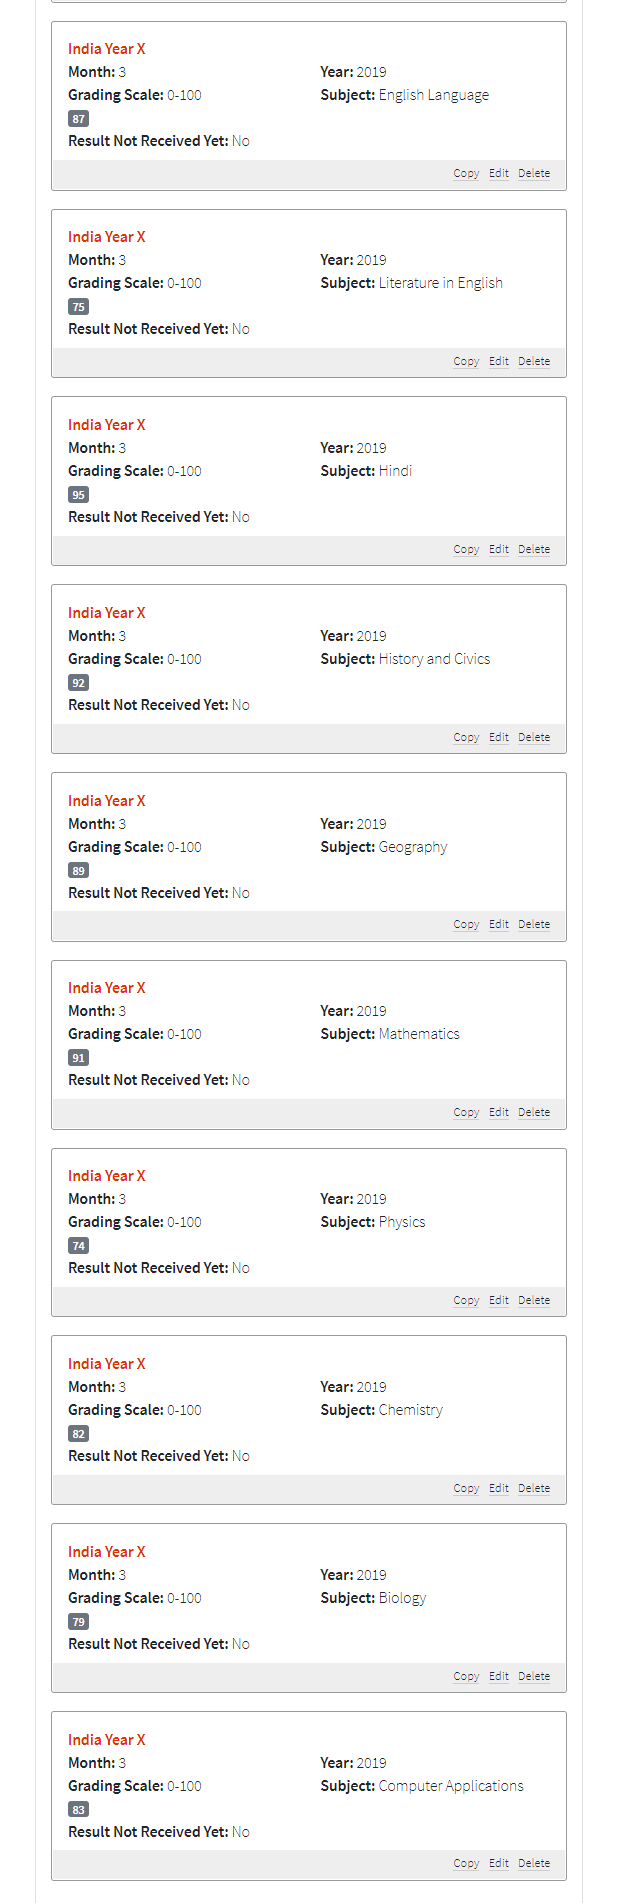The width and height of the screenshot is (623, 1903).
Task: Delete the English Language subject entry
Action: [534, 173]
